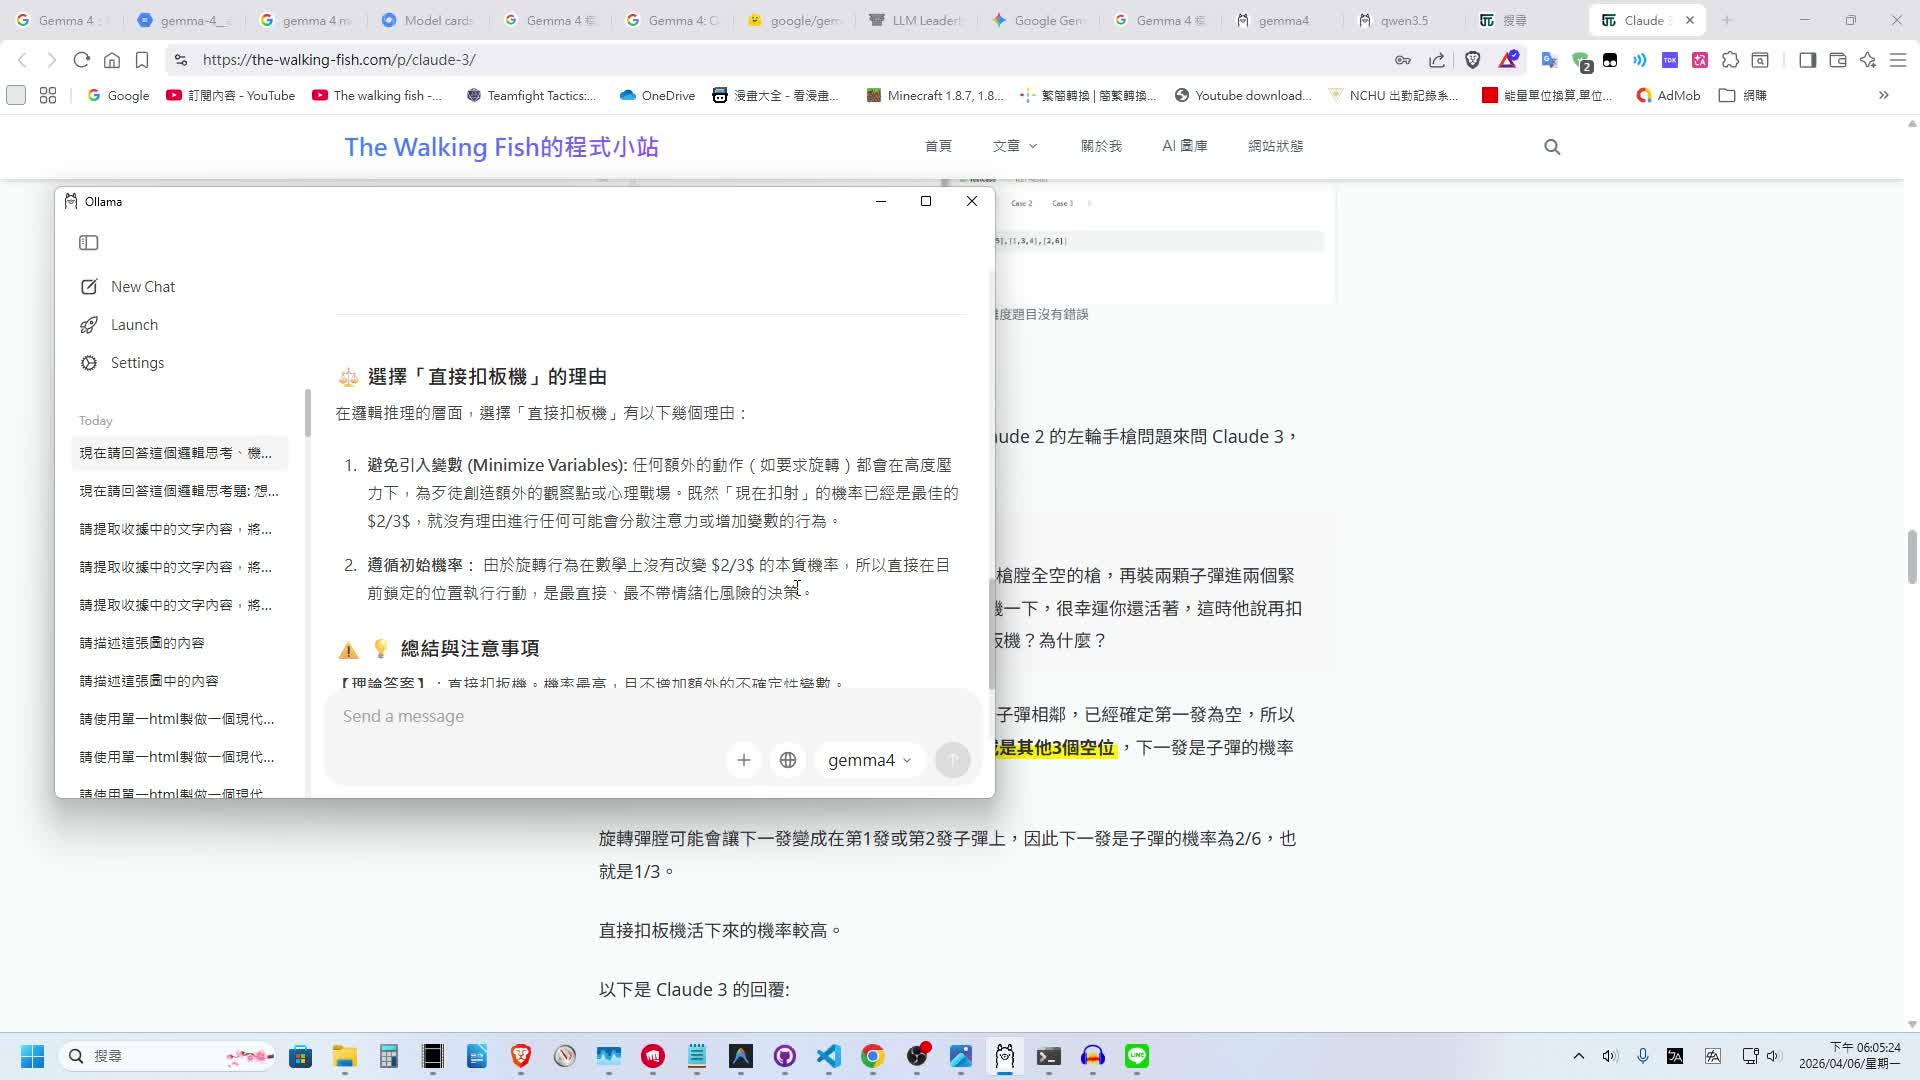Image resolution: width=1920 pixels, height=1080 pixels.
Task: Open Brave shields lion icon
Action: (1473, 60)
